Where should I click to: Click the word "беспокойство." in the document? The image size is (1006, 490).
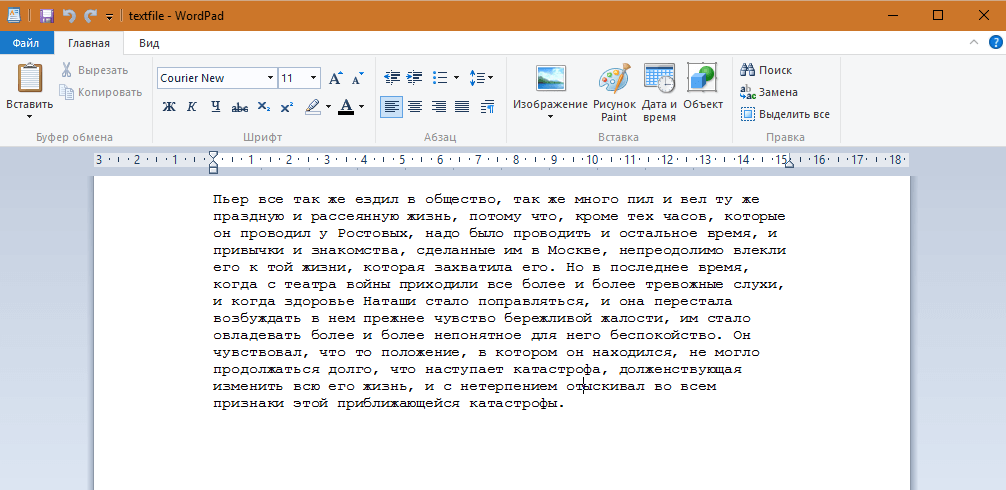[667, 335]
